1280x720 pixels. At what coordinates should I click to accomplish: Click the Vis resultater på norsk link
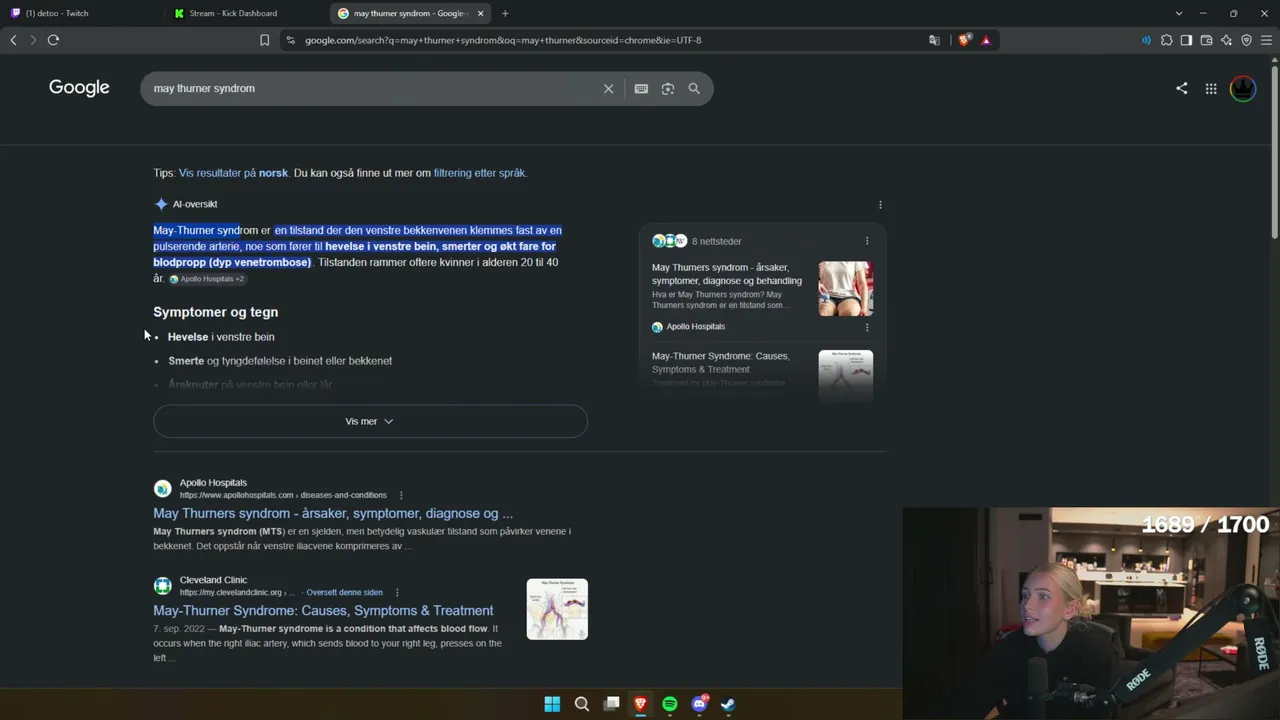pyautogui.click(x=233, y=173)
